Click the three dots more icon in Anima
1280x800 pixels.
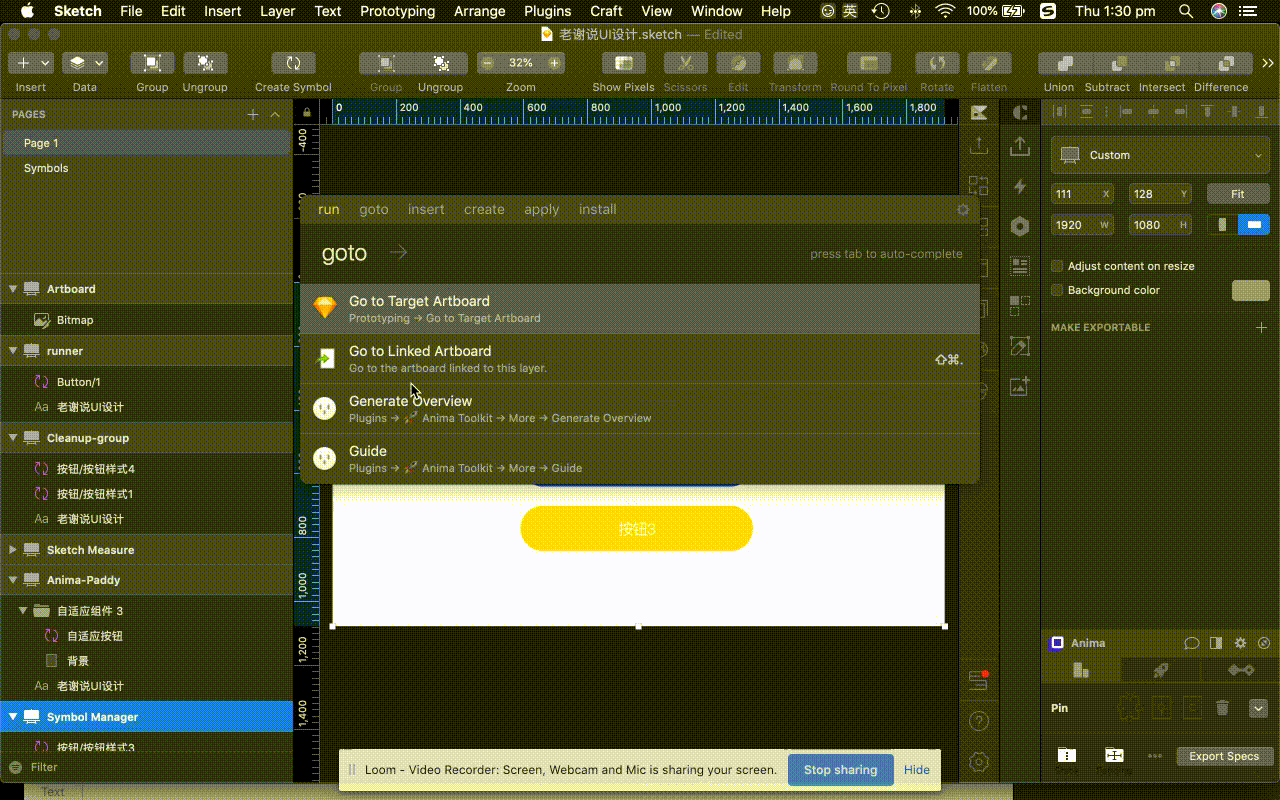pos(1155,756)
